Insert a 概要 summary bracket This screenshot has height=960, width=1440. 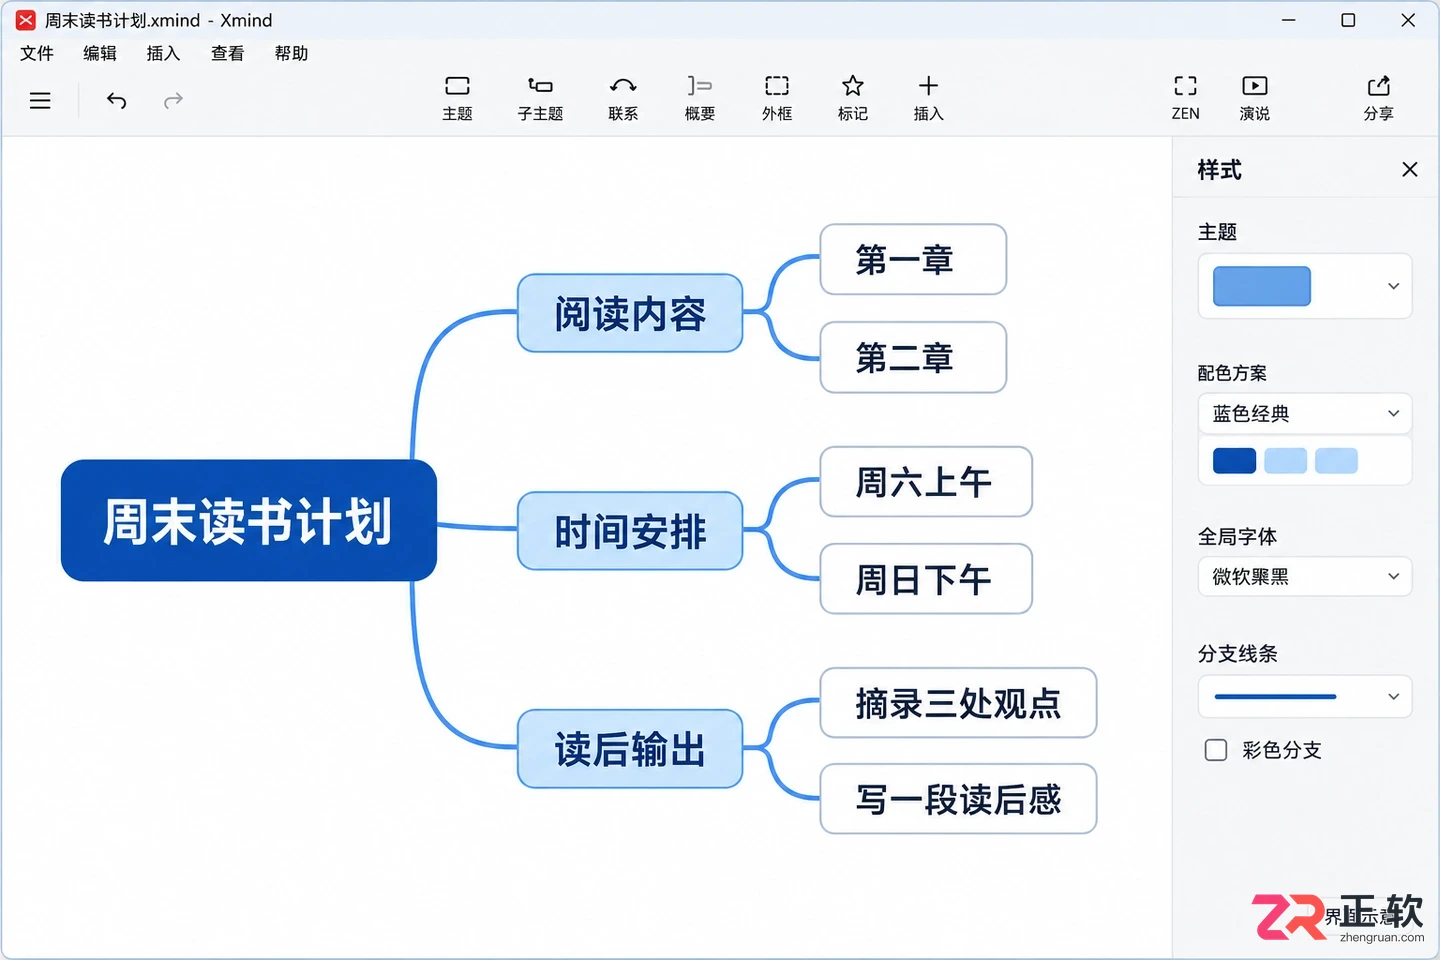pos(700,98)
